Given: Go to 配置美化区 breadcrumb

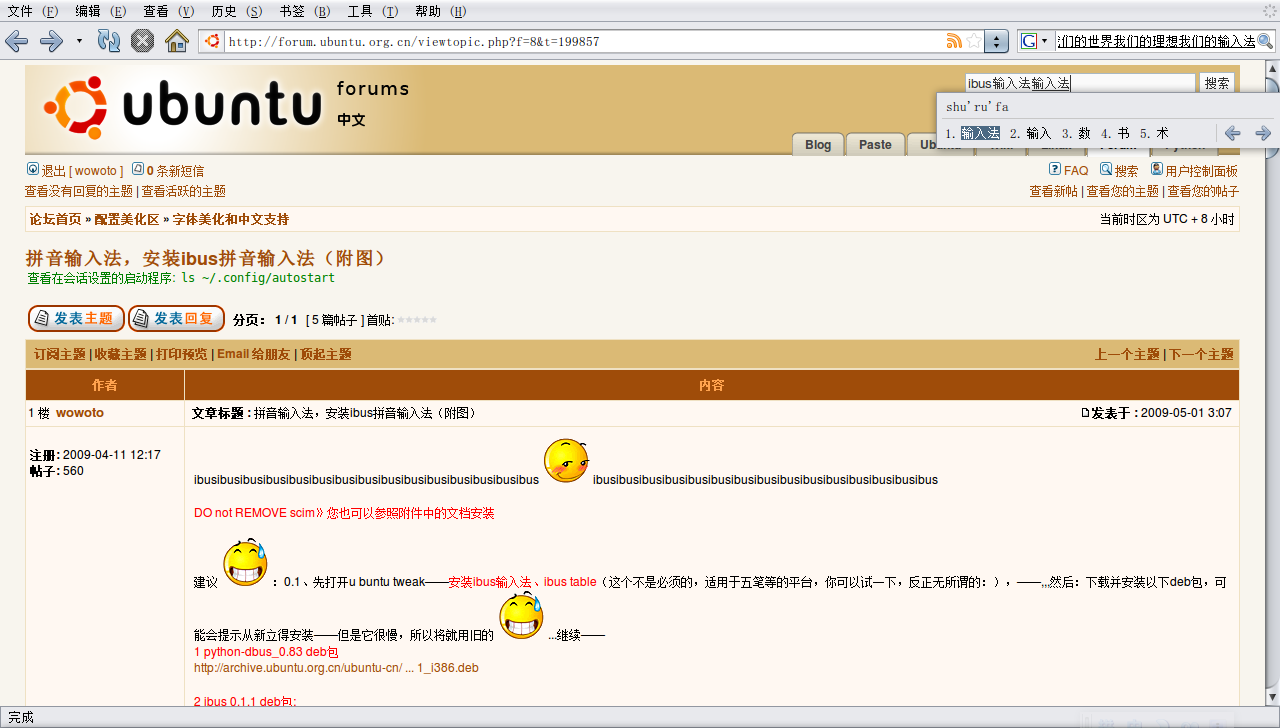Looking at the screenshot, I should point(127,219).
